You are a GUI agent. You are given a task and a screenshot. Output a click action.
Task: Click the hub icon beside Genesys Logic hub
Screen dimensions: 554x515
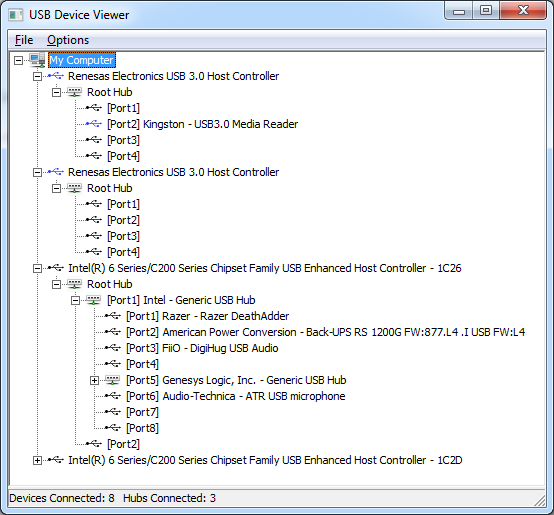tap(113, 380)
